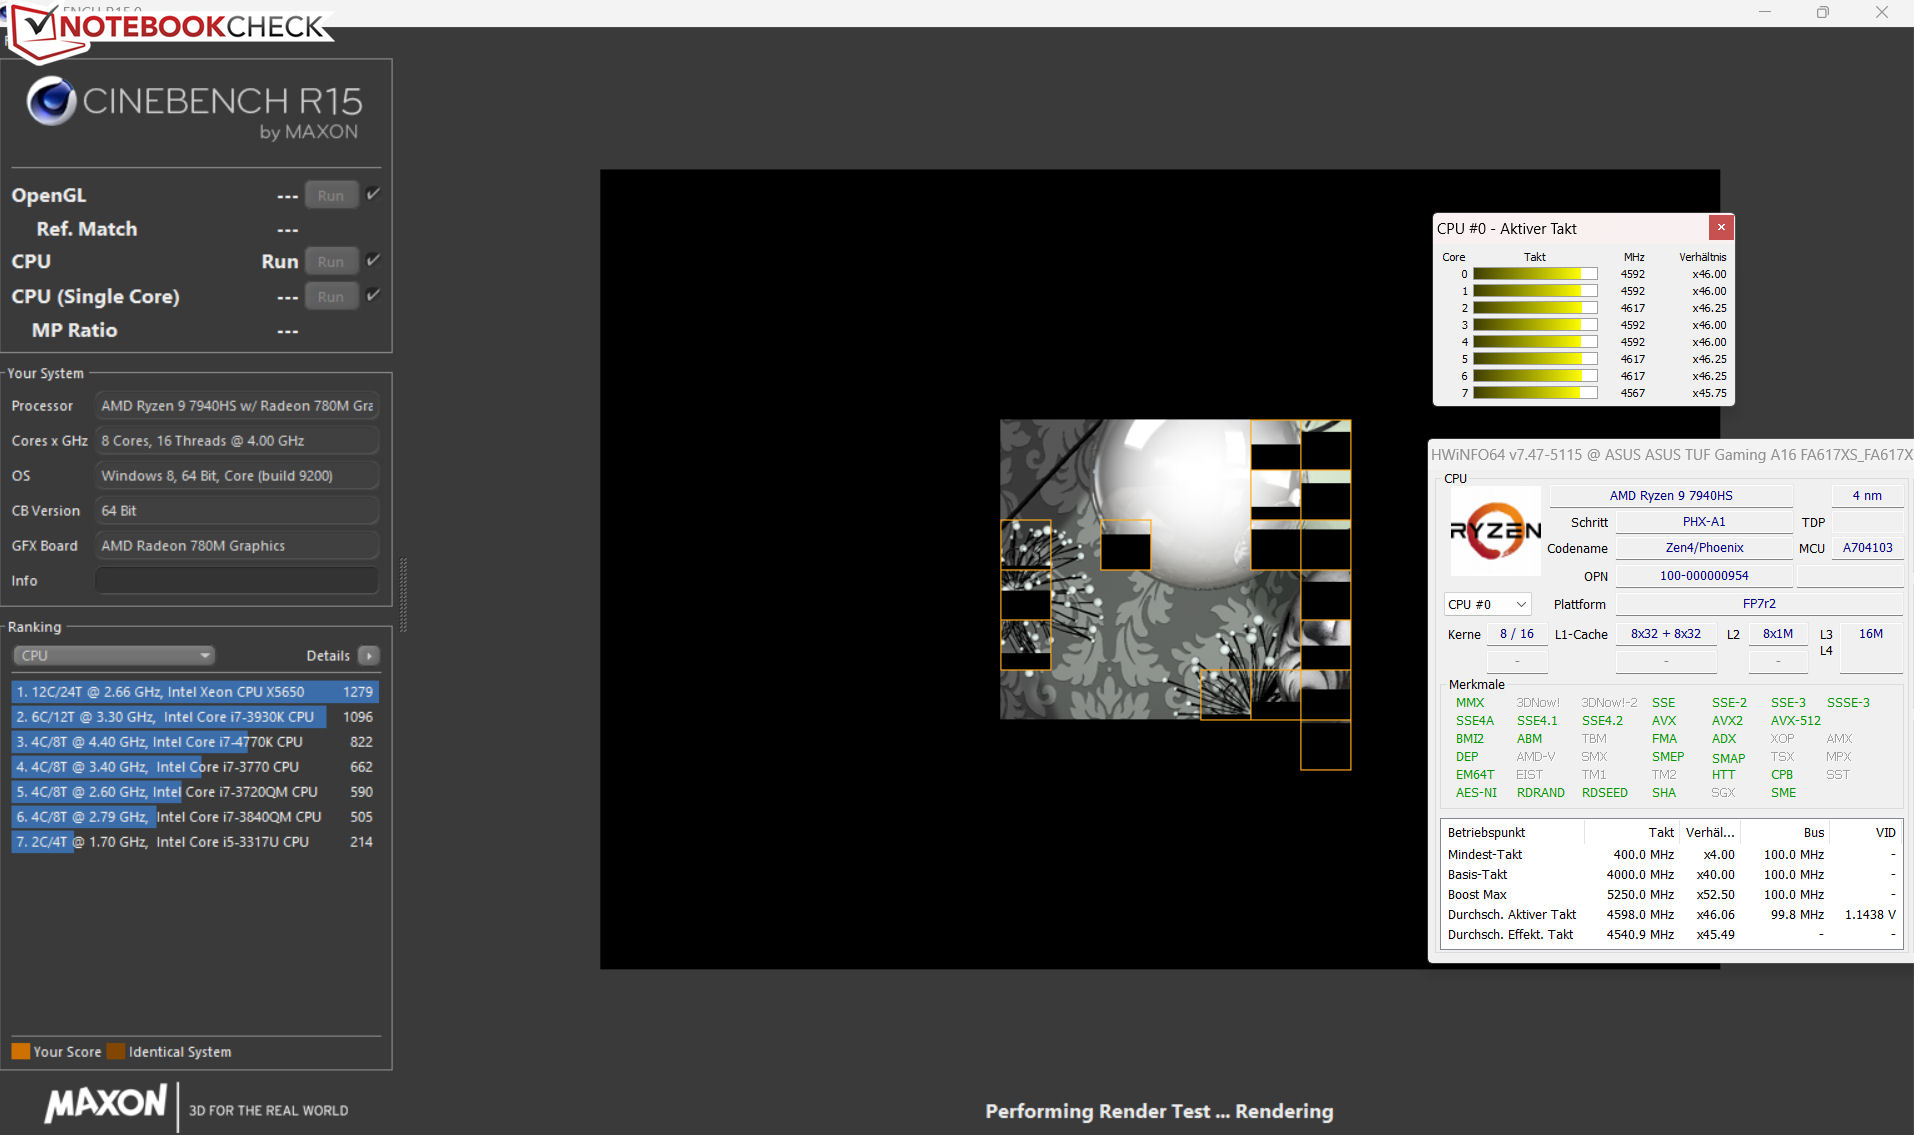The width and height of the screenshot is (1914, 1135).
Task: Click the 4 nm process field in HWiNFO
Action: click(x=1867, y=496)
